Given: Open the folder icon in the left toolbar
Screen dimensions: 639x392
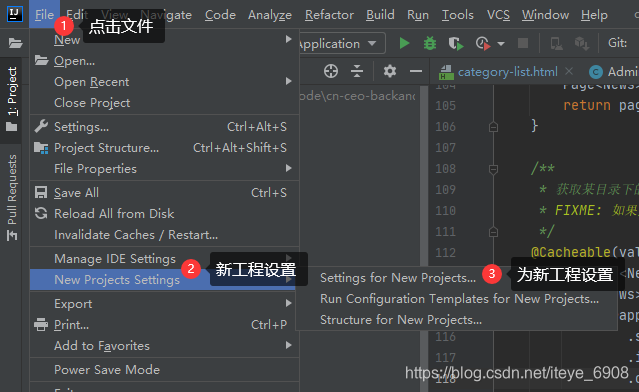Looking at the screenshot, I should pyautogui.click(x=15, y=43).
